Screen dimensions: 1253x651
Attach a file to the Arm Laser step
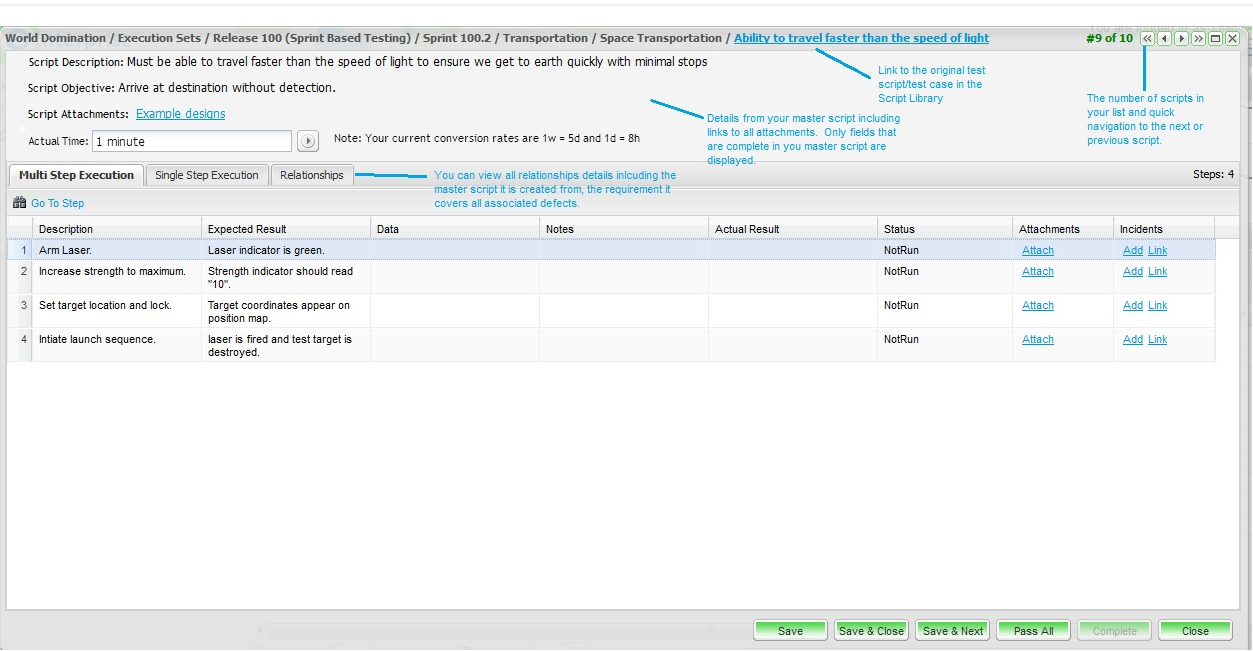click(x=1037, y=251)
